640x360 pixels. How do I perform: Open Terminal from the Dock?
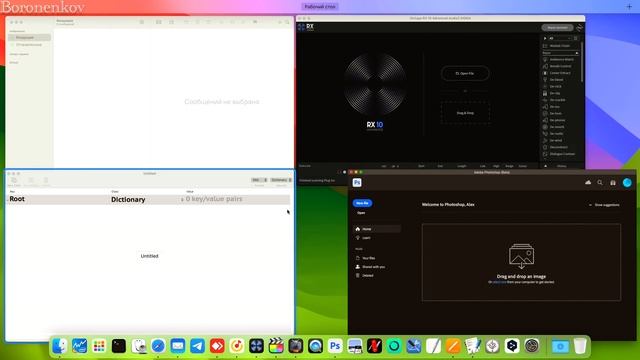point(118,346)
